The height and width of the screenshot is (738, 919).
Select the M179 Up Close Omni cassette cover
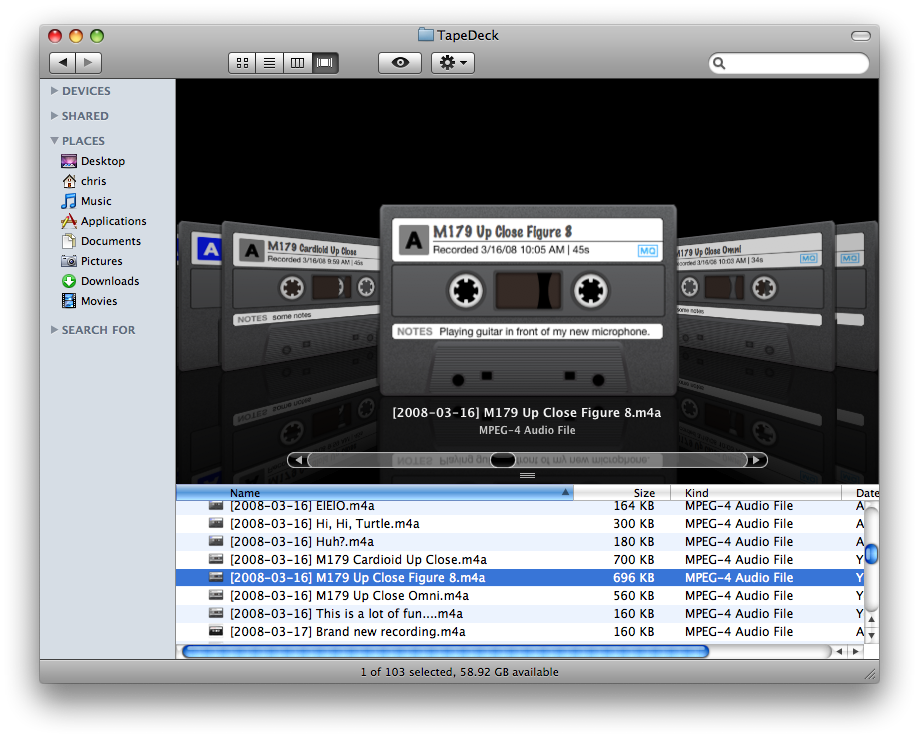(756, 296)
